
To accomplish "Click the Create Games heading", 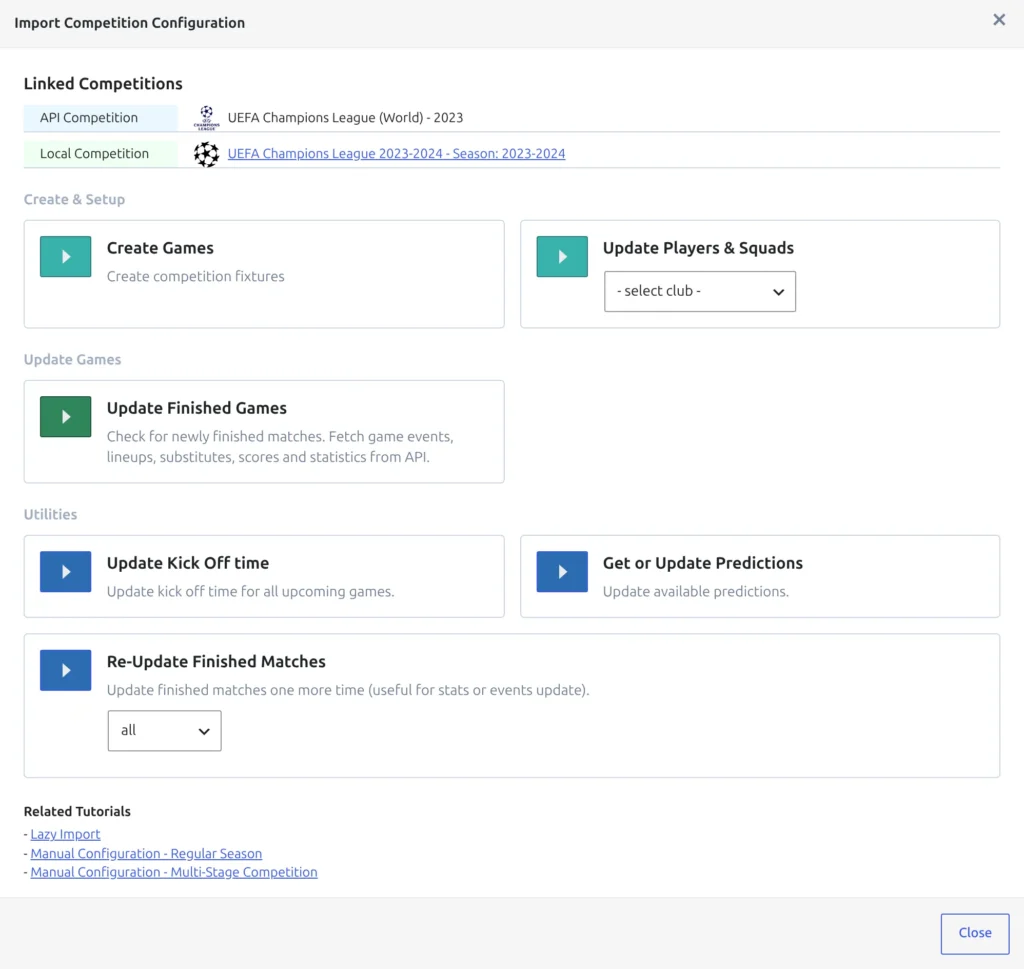I will point(160,248).
